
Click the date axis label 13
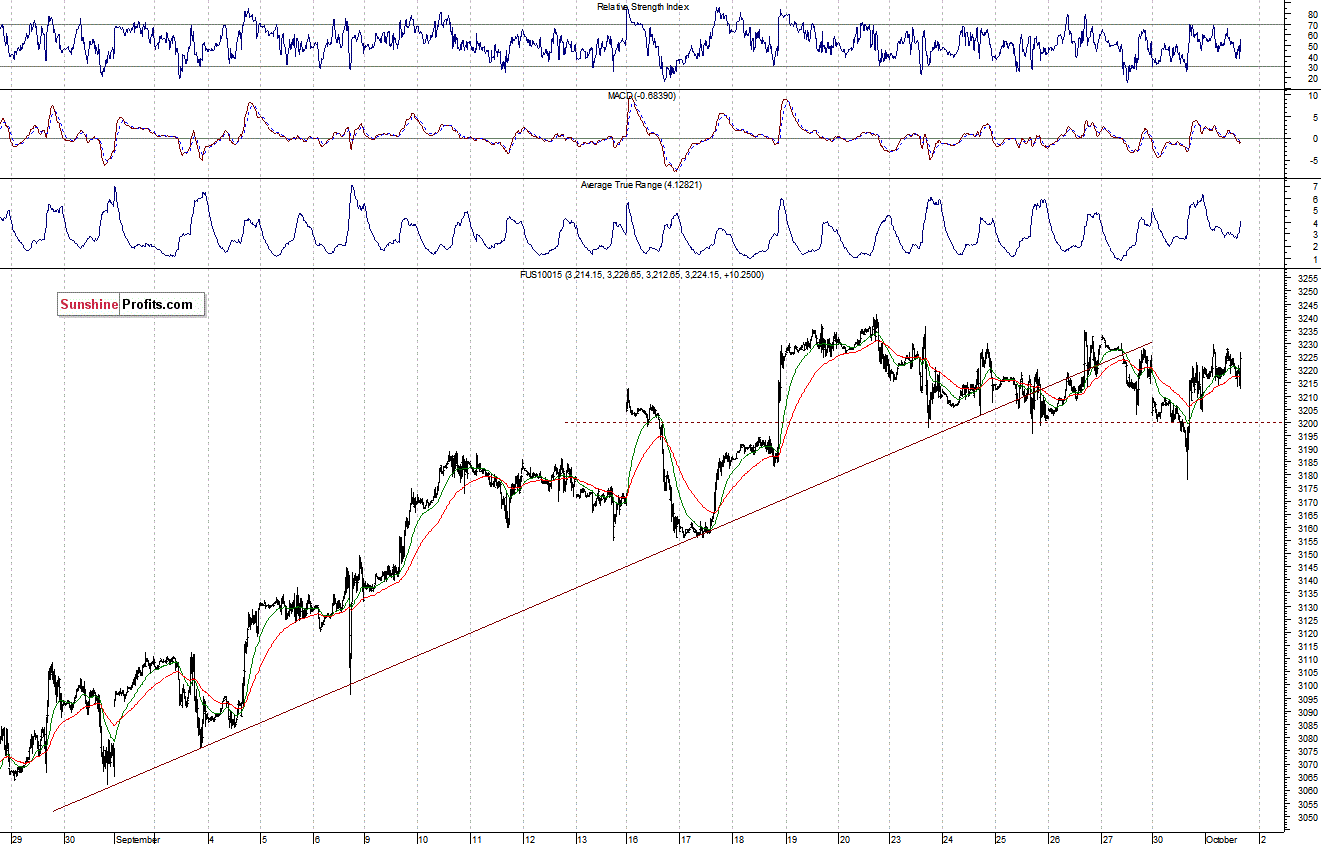pyautogui.click(x=581, y=839)
